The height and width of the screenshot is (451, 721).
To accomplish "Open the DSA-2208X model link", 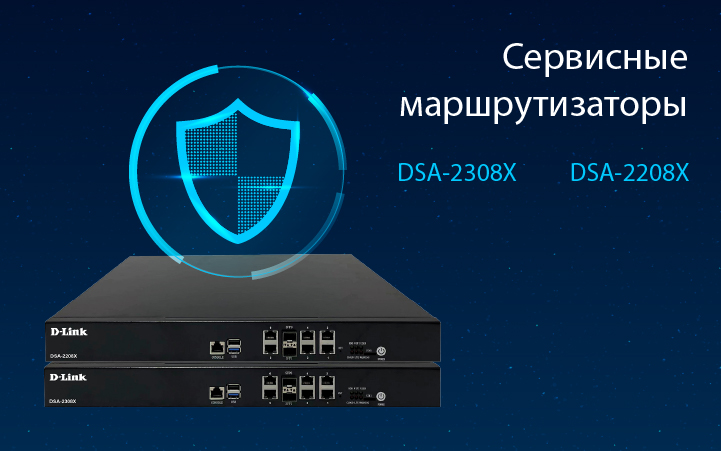I will (x=629, y=173).
